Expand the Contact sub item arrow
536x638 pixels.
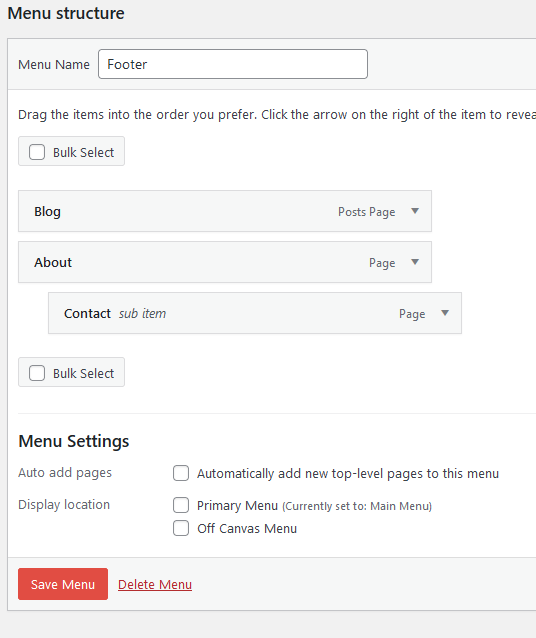445,313
